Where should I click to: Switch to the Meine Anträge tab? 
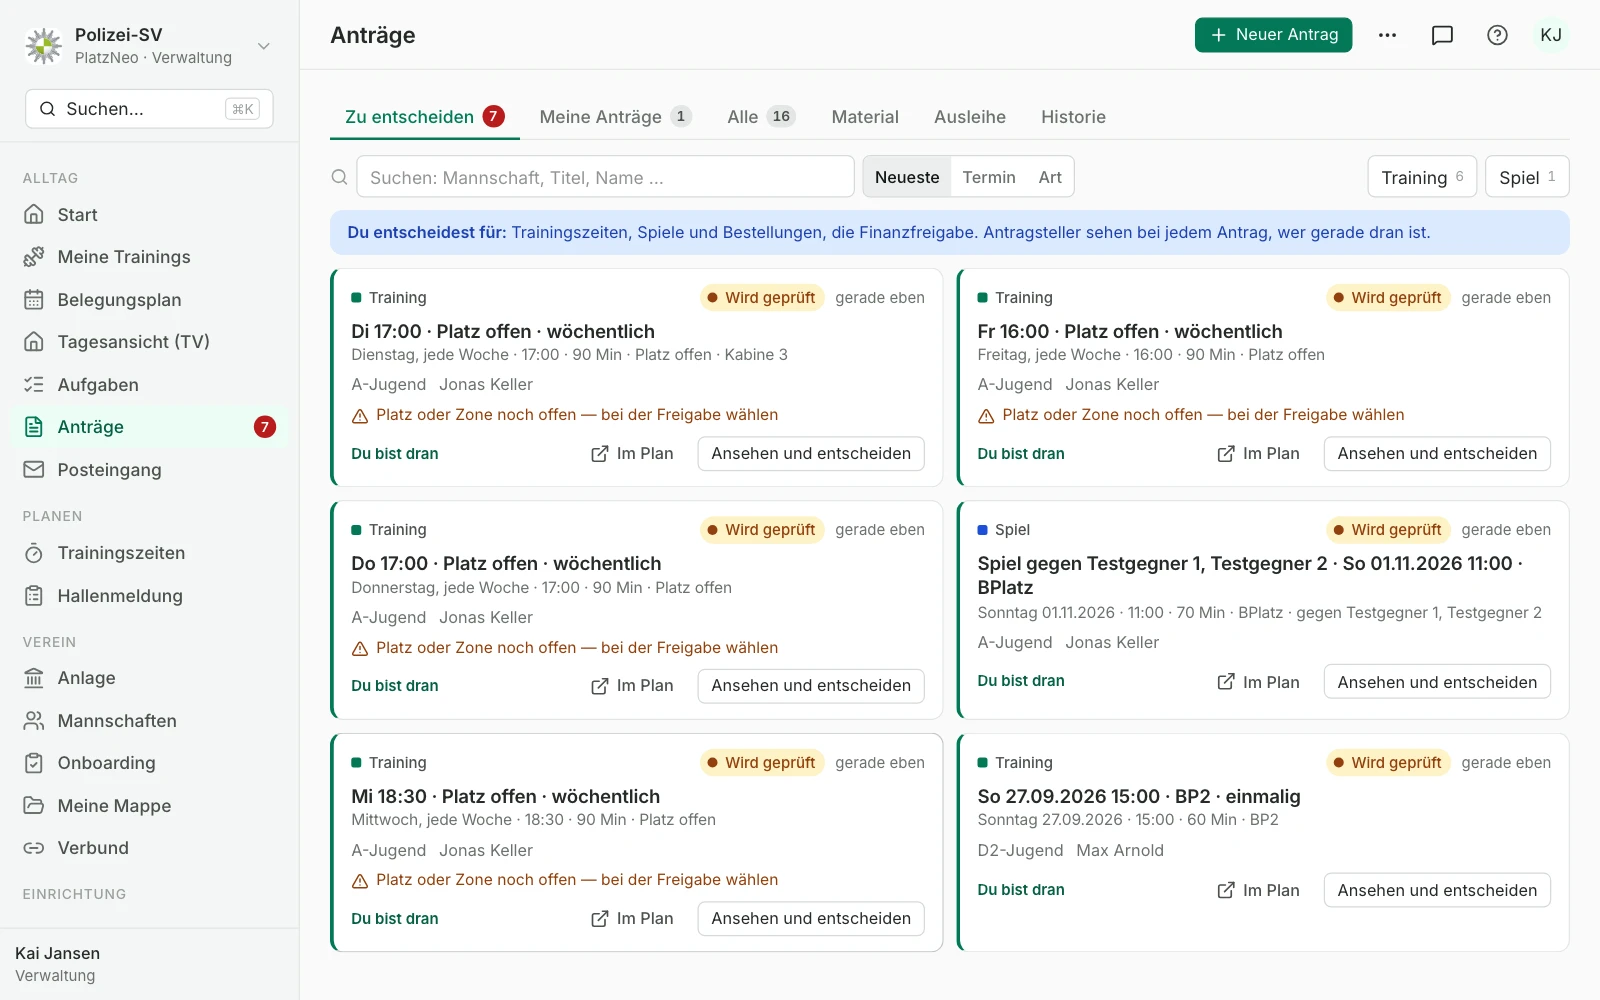click(615, 117)
